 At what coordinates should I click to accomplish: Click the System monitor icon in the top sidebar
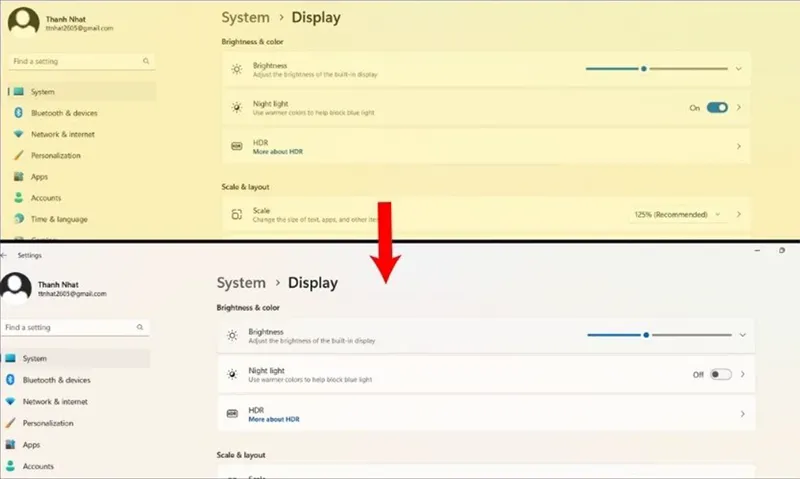coord(19,92)
